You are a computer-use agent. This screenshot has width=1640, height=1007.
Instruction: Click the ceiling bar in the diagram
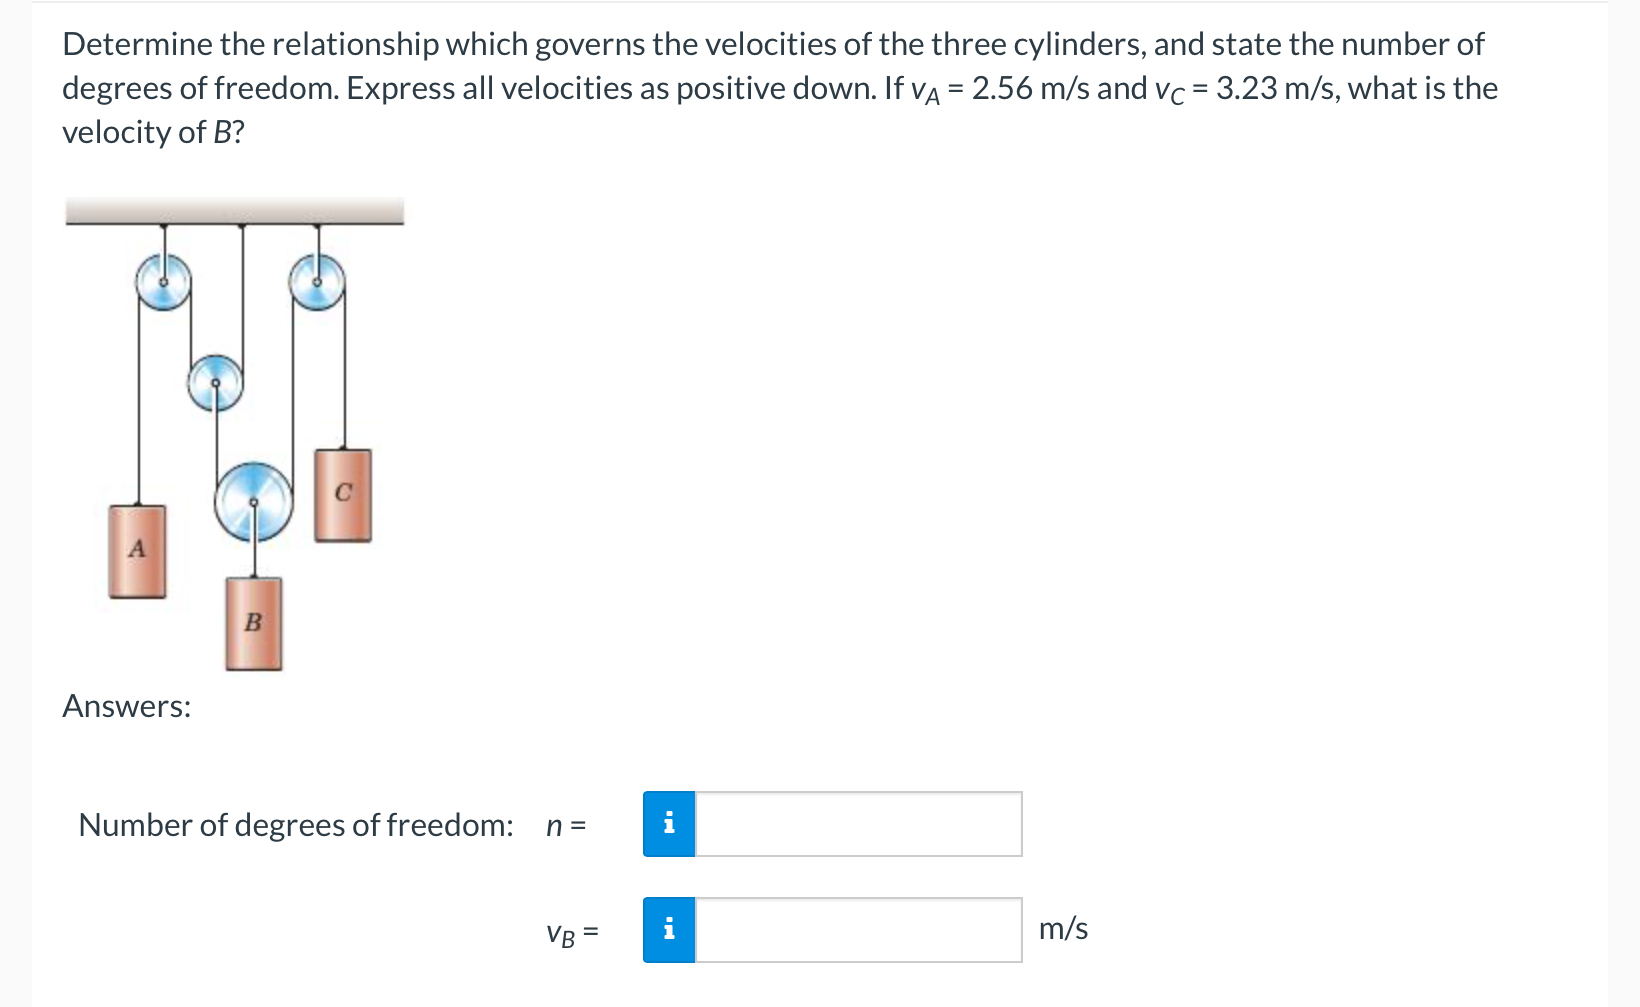[235, 210]
